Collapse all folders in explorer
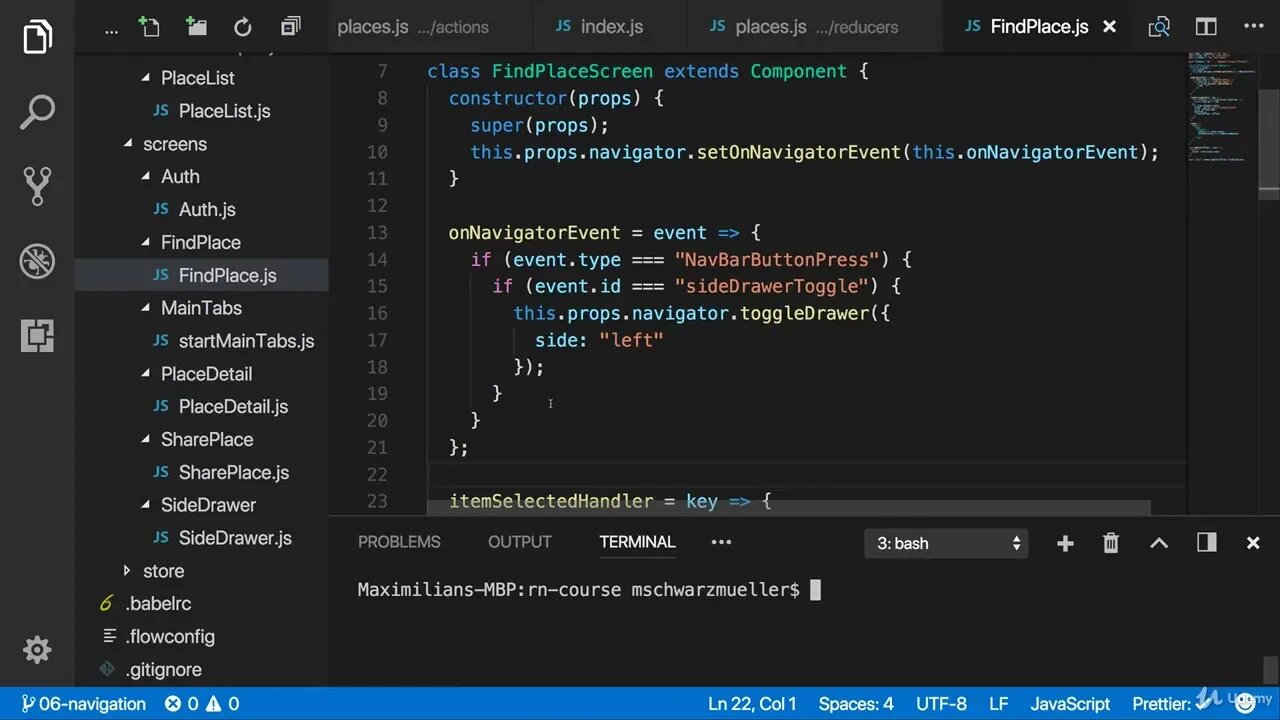The image size is (1280, 720). coord(291,27)
